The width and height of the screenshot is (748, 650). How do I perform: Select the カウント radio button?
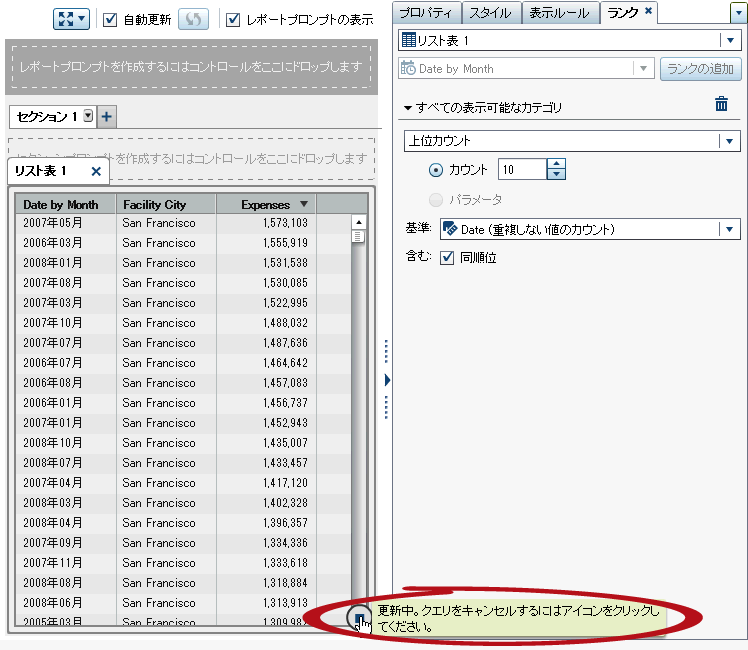[436, 170]
